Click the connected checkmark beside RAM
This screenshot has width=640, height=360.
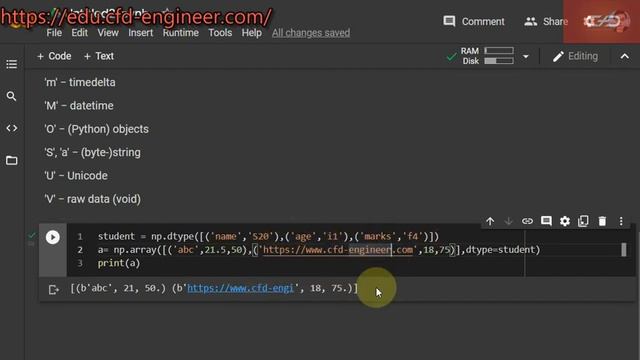[x=451, y=57]
